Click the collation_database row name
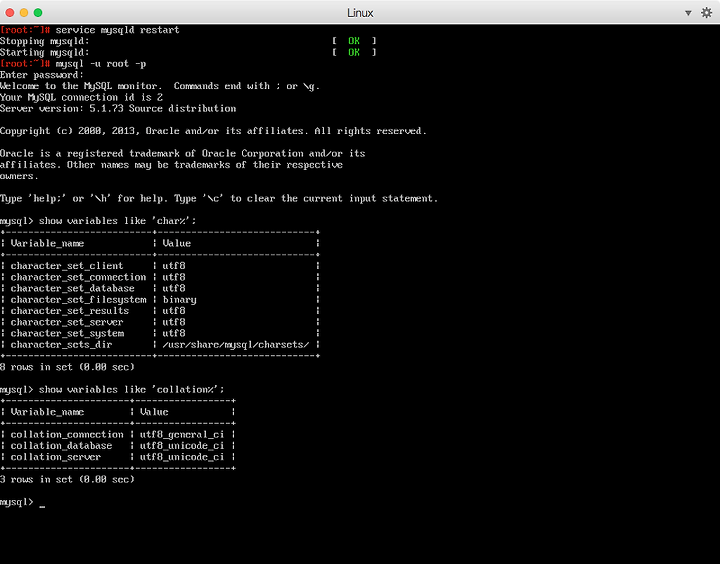The width and height of the screenshot is (720, 564). point(62,446)
